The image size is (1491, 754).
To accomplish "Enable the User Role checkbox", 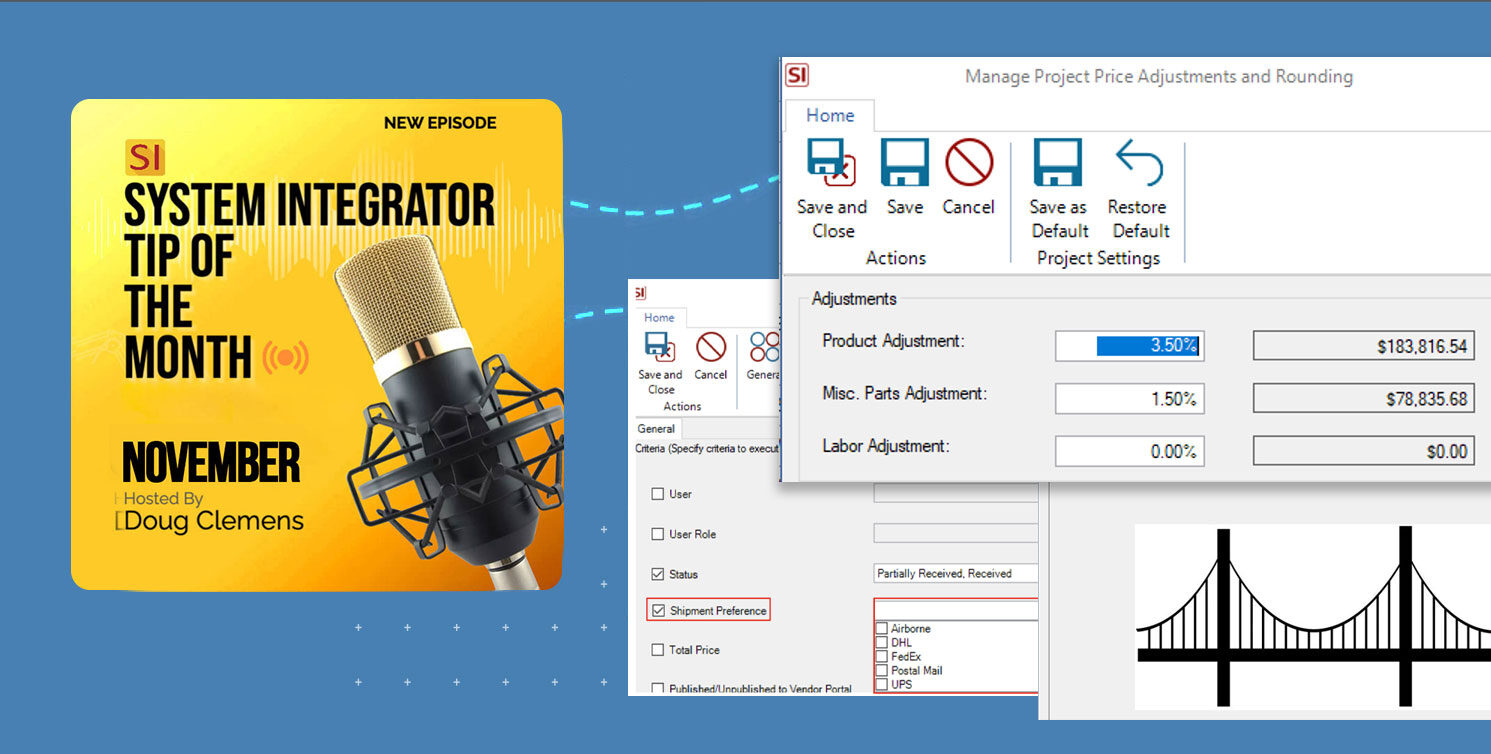I will click(x=658, y=534).
